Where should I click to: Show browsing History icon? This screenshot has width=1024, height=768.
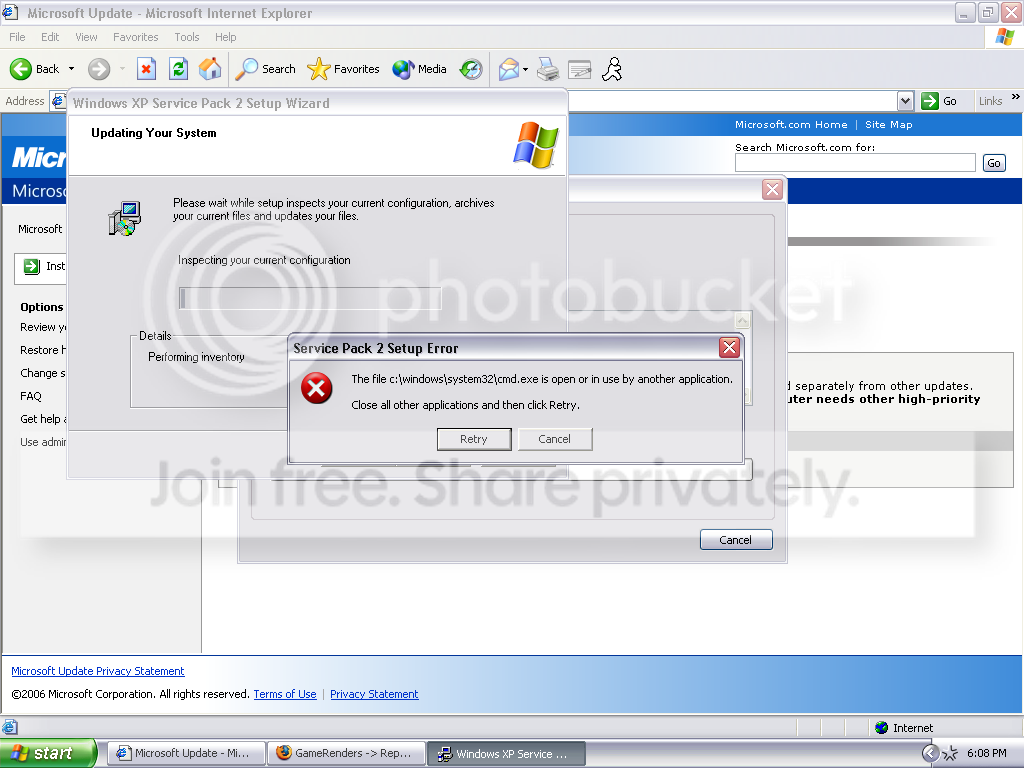471,69
